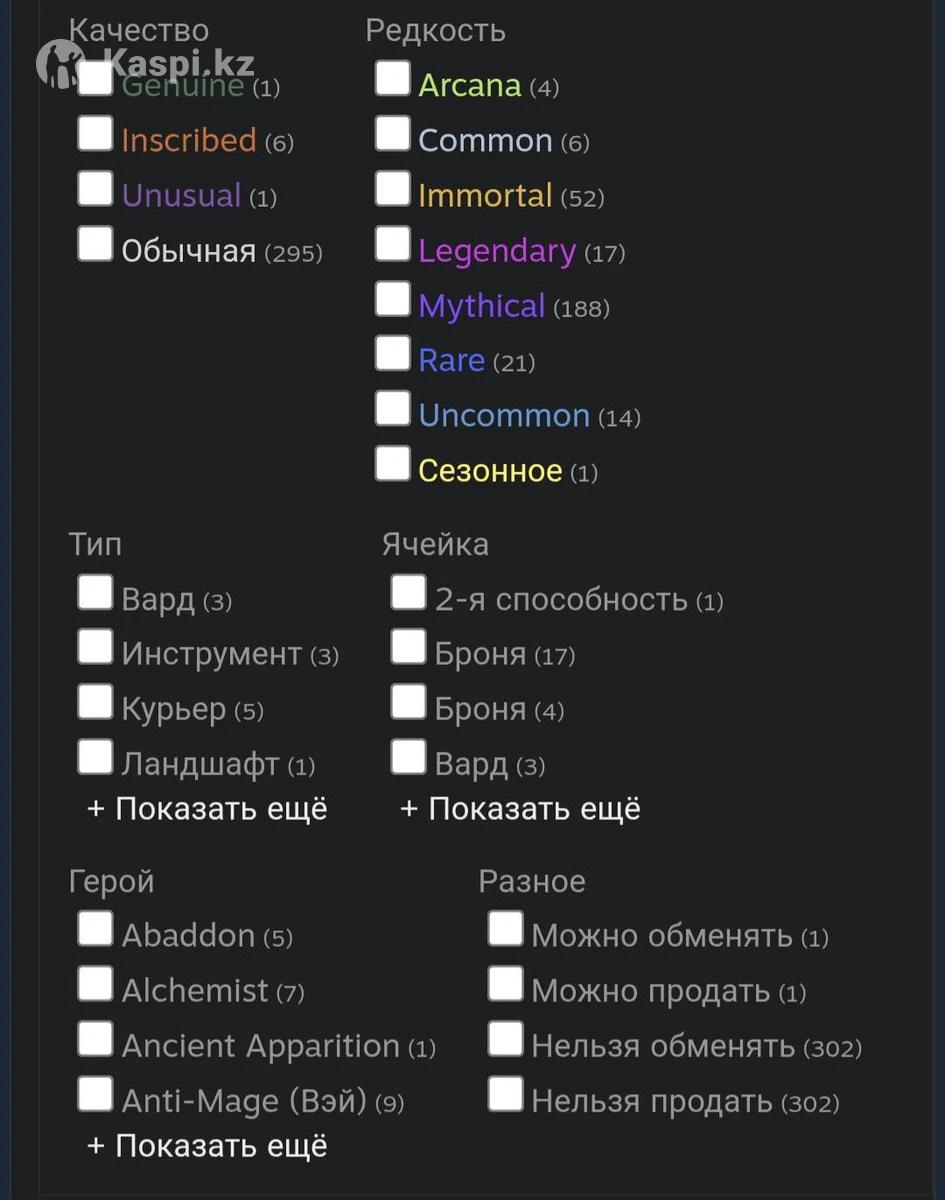This screenshot has height=1200, width=945.
Task: Check the Курьер type checkbox
Action: (95, 702)
